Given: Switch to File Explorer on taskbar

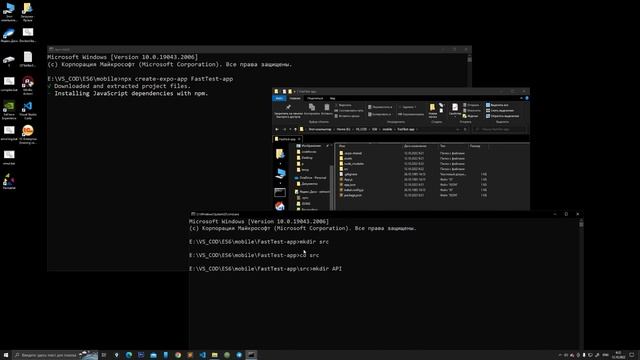Looking at the screenshot, I should [x=215, y=355].
